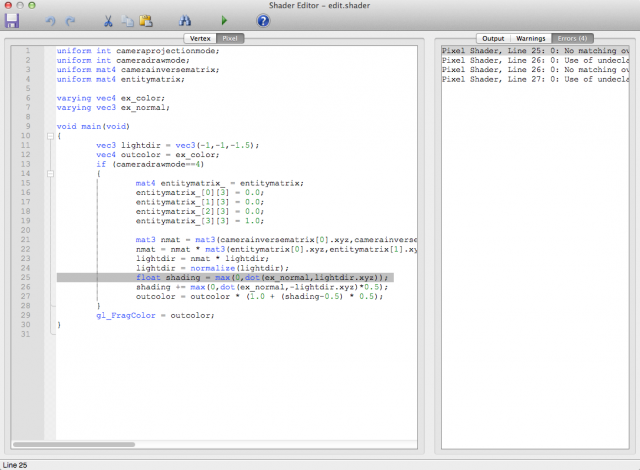Select the Pixel shader tab
This screenshot has height=470, width=640.
pos(230,38)
